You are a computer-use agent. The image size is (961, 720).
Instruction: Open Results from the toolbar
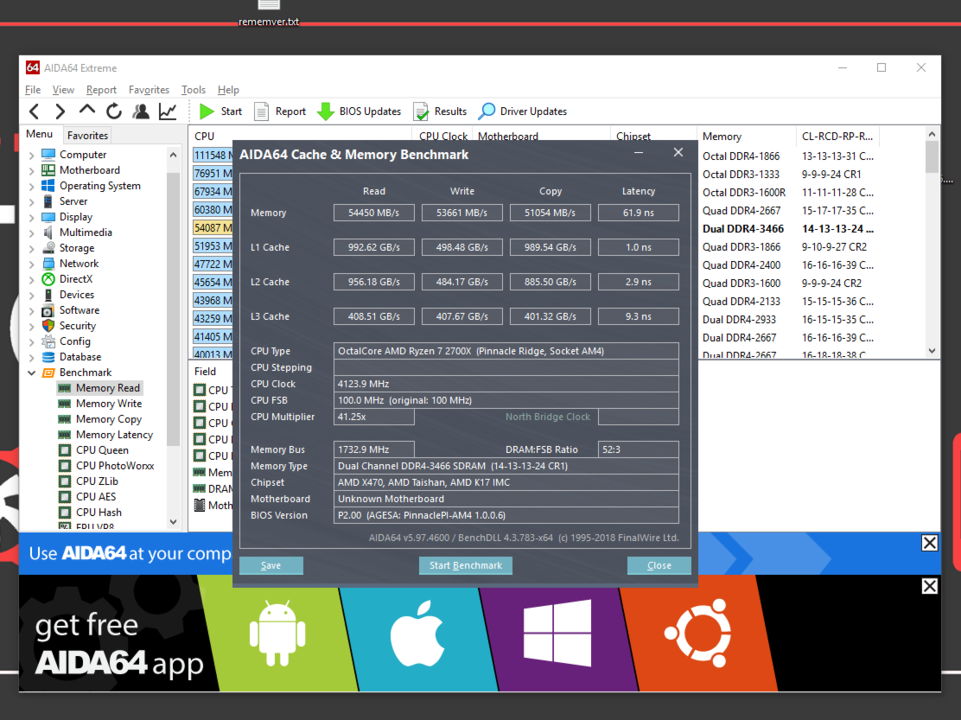click(x=440, y=112)
